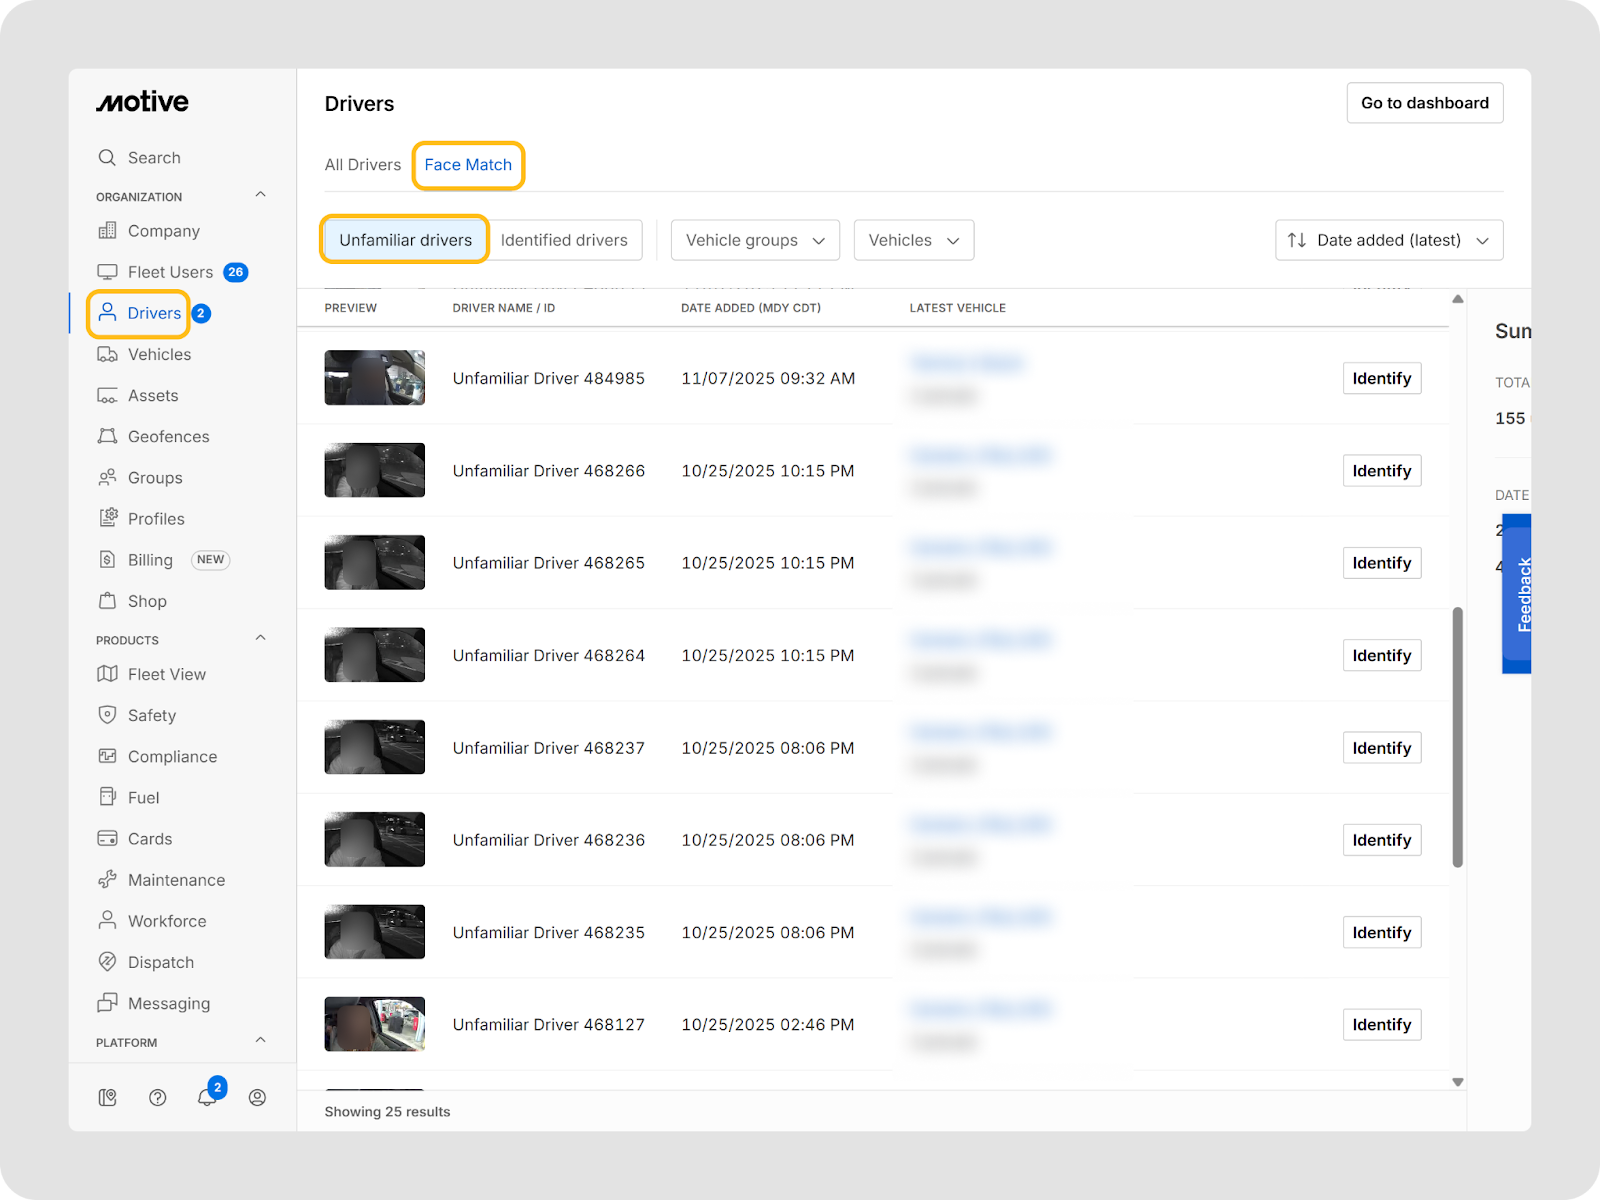
Task: Click the Go to dashboard button
Action: coord(1424,103)
